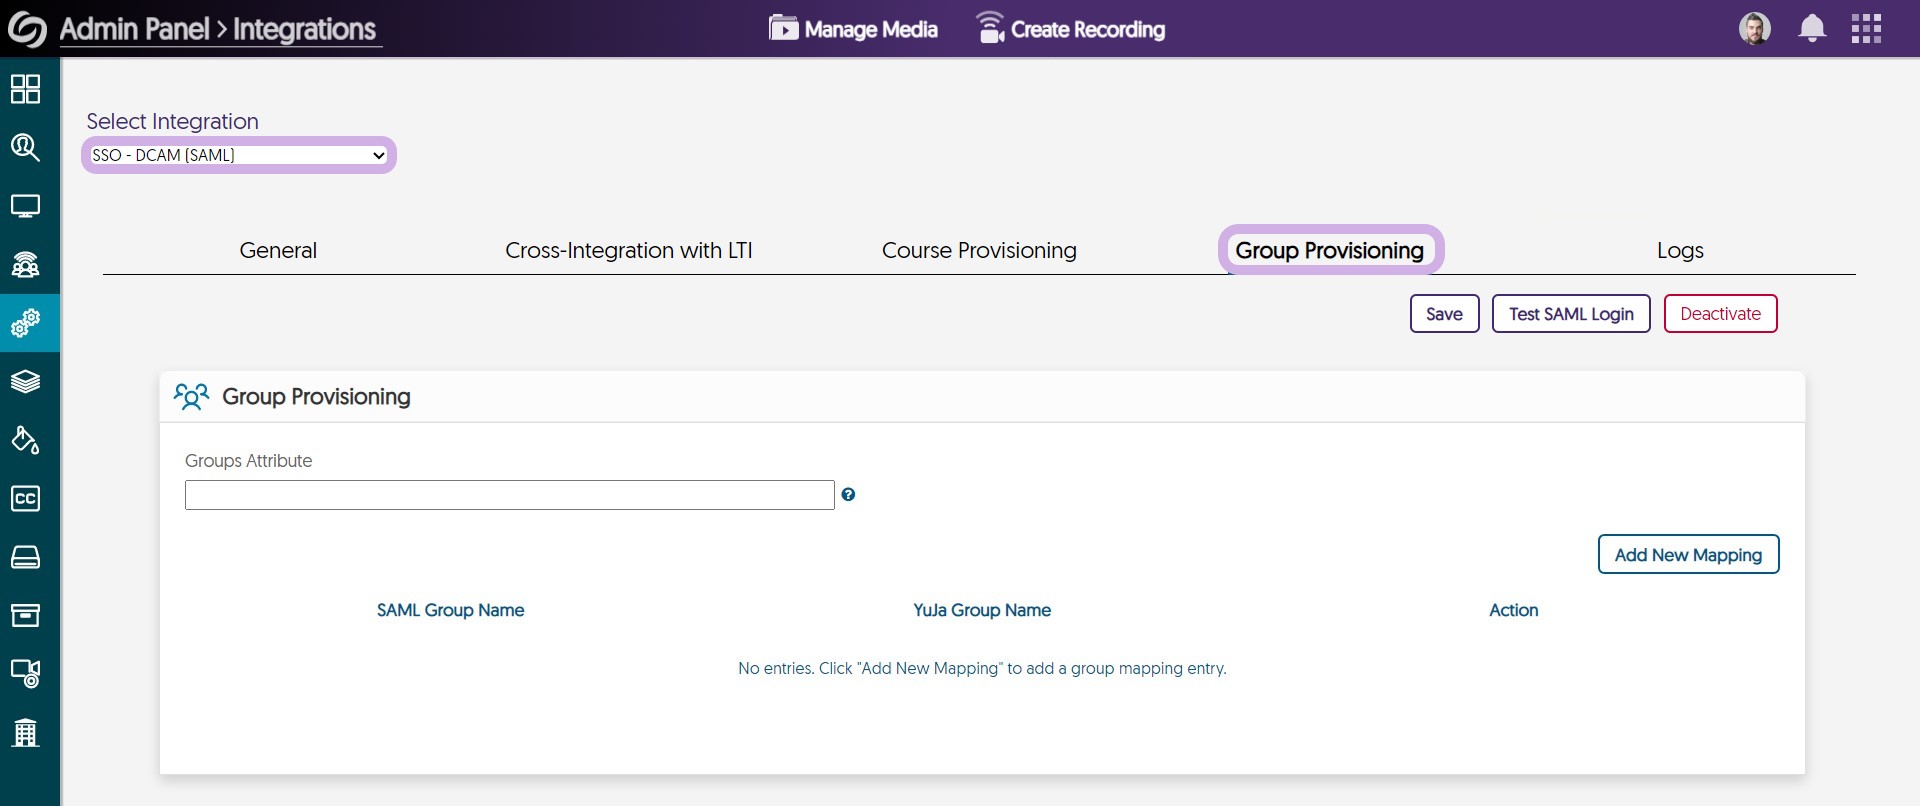Click the Add New Mapping button
This screenshot has height=806, width=1920.
[1688, 555]
